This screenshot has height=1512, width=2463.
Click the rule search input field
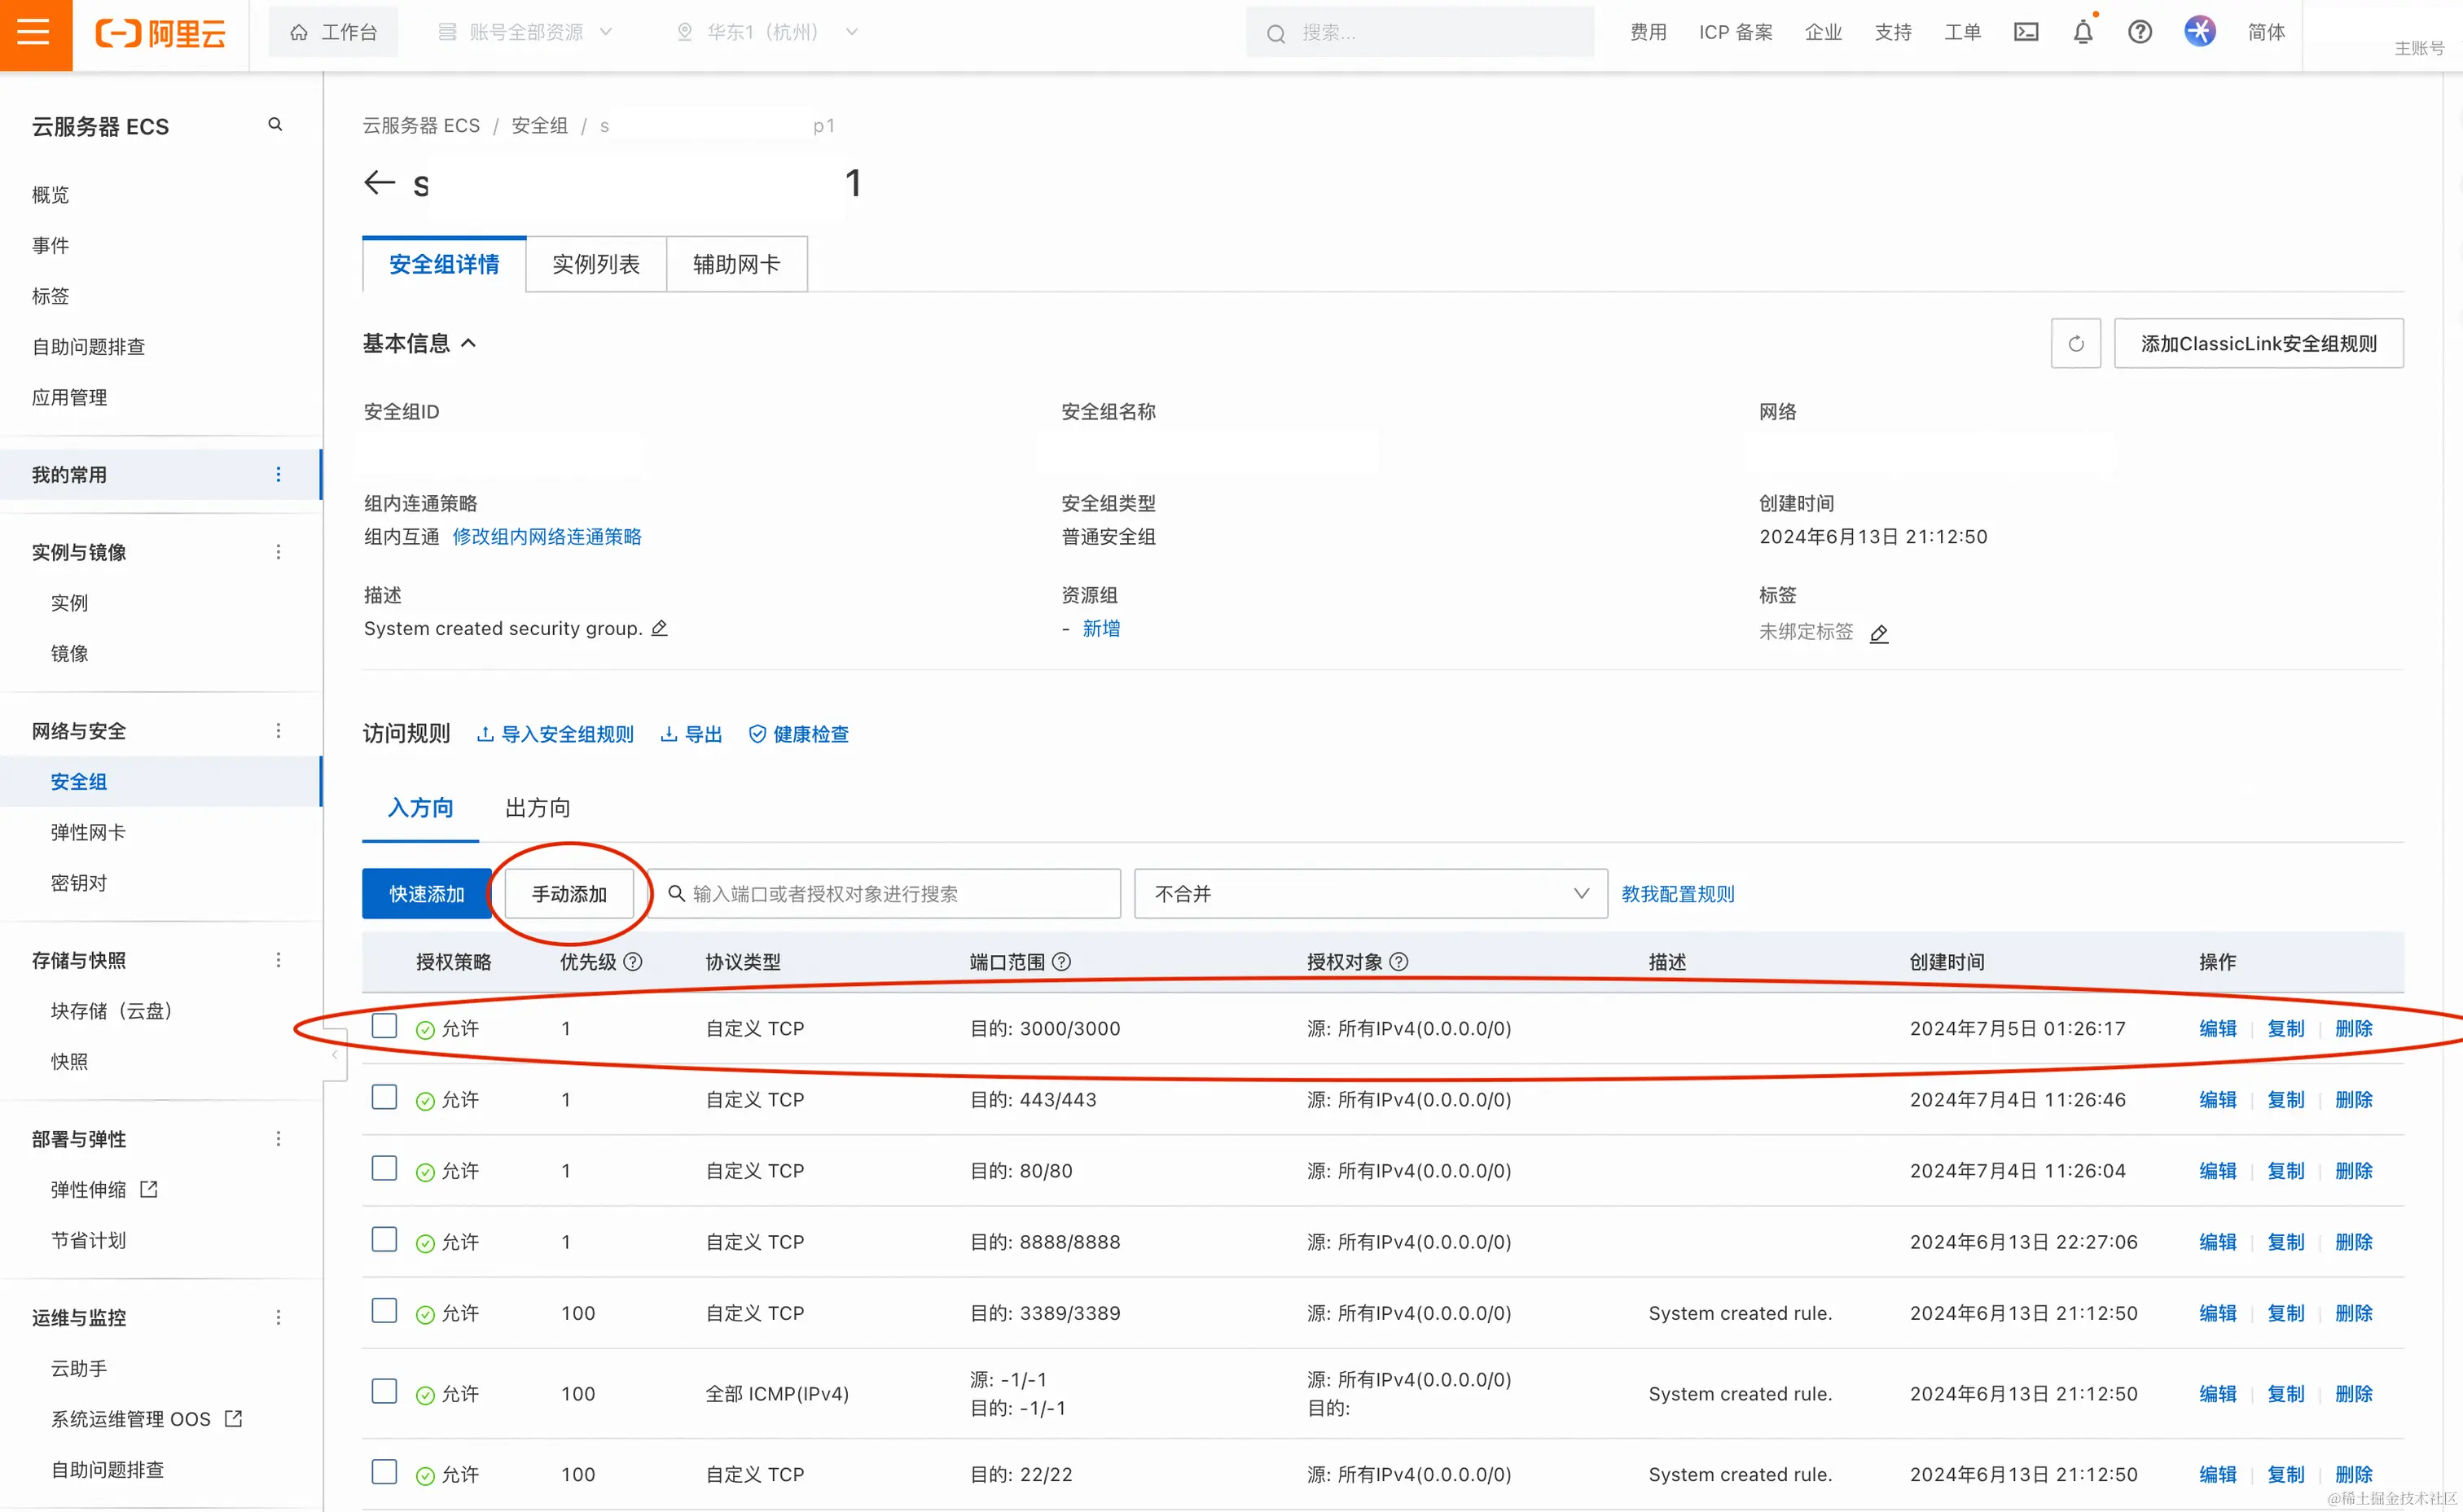[x=885, y=893]
